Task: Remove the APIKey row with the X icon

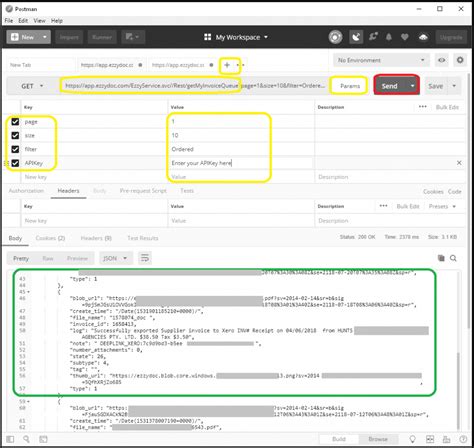Action: (x=459, y=163)
